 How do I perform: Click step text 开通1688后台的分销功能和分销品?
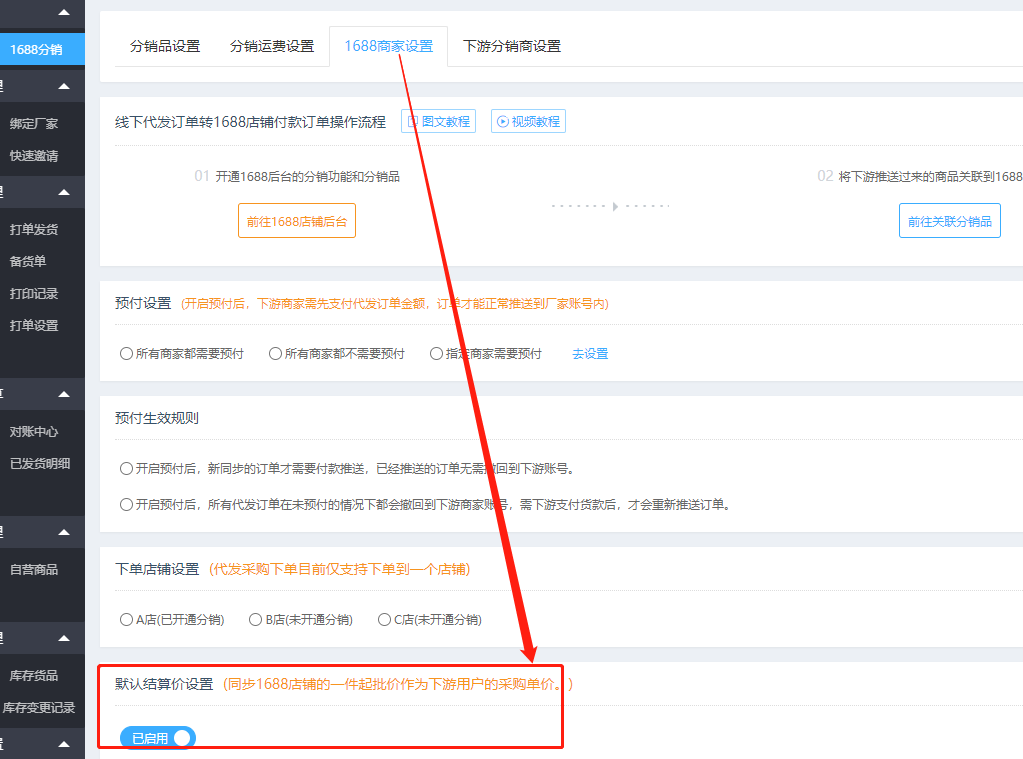pyautogui.click(x=307, y=177)
